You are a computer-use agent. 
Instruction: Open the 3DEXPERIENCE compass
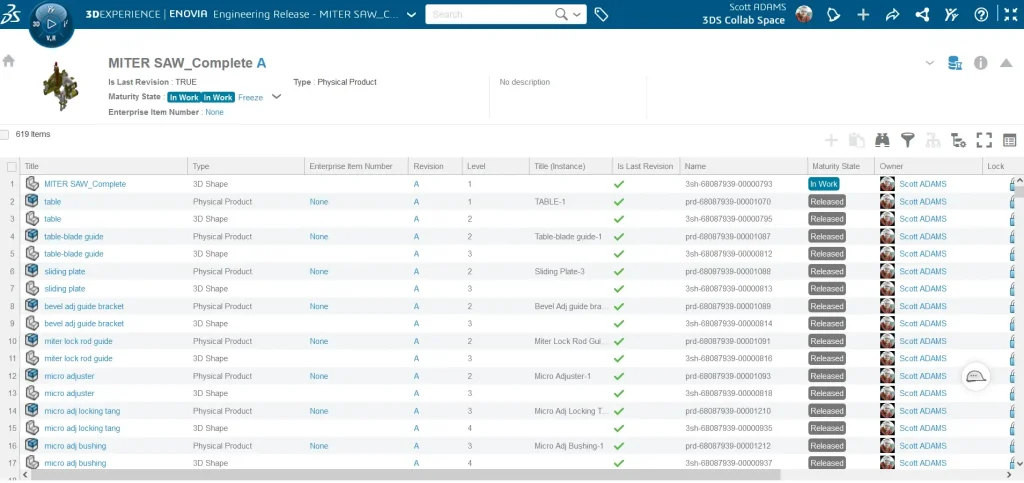click(x=50, y=22)
